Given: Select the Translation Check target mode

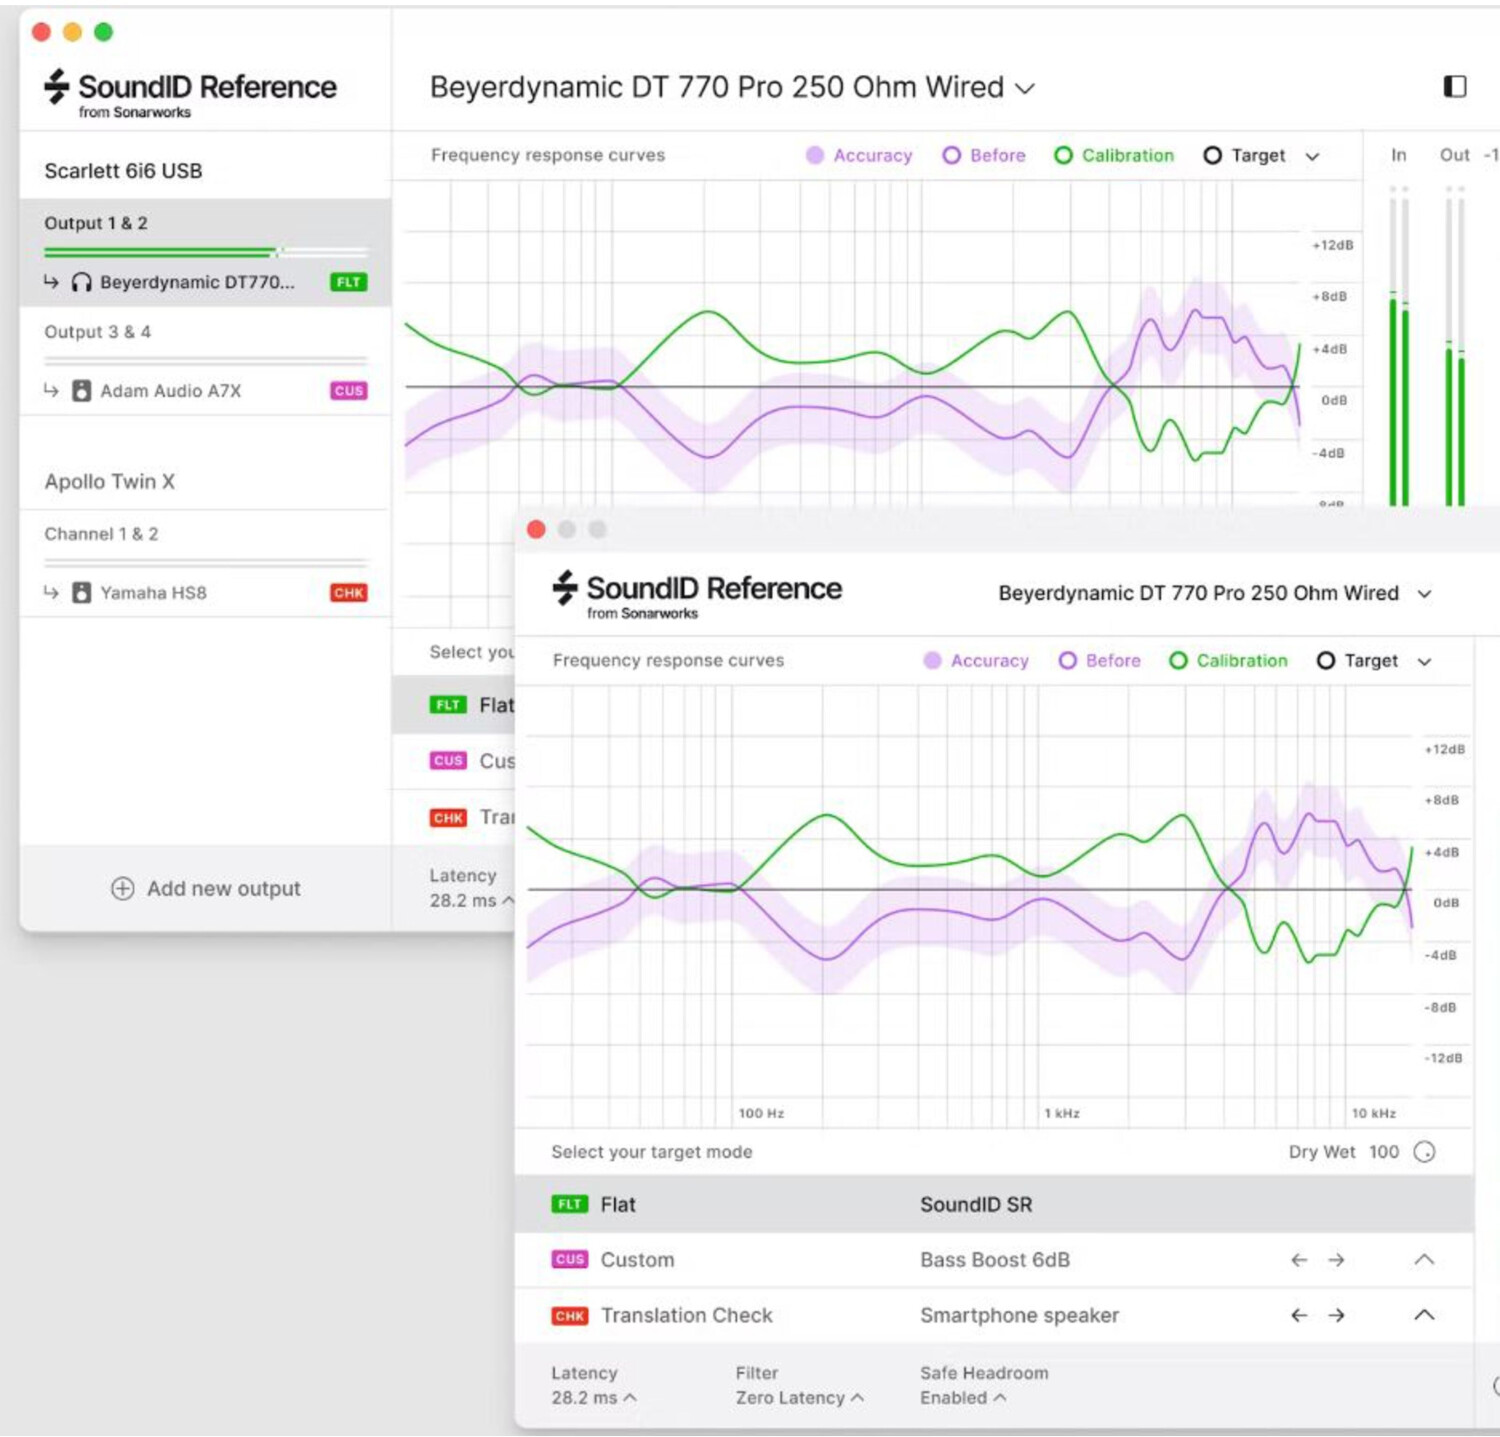Looking at the screenshot, I should [x=994, y=1315].
